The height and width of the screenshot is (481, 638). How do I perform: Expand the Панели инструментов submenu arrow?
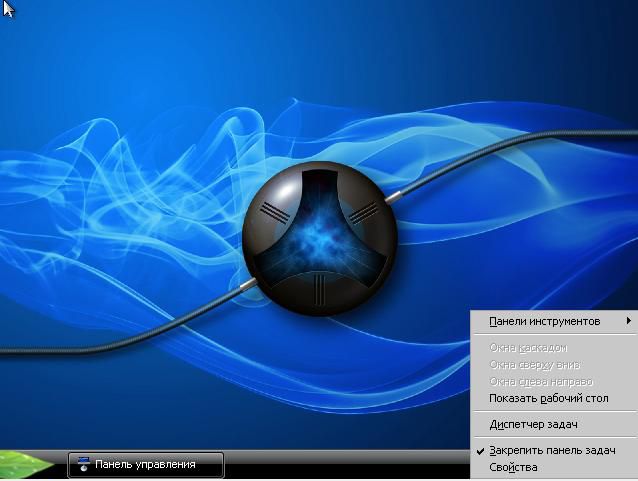tap(628, 321)
